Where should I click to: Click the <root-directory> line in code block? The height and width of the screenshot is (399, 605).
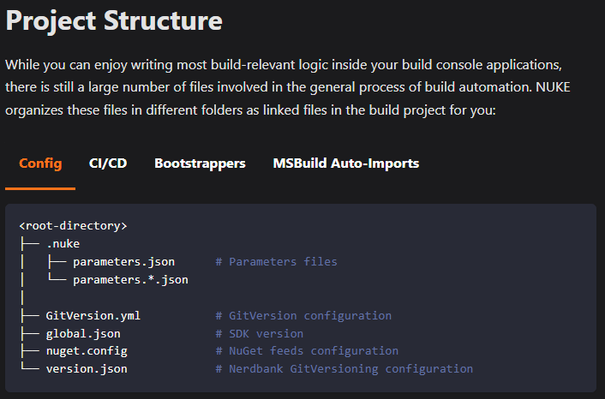pos(73,226)
